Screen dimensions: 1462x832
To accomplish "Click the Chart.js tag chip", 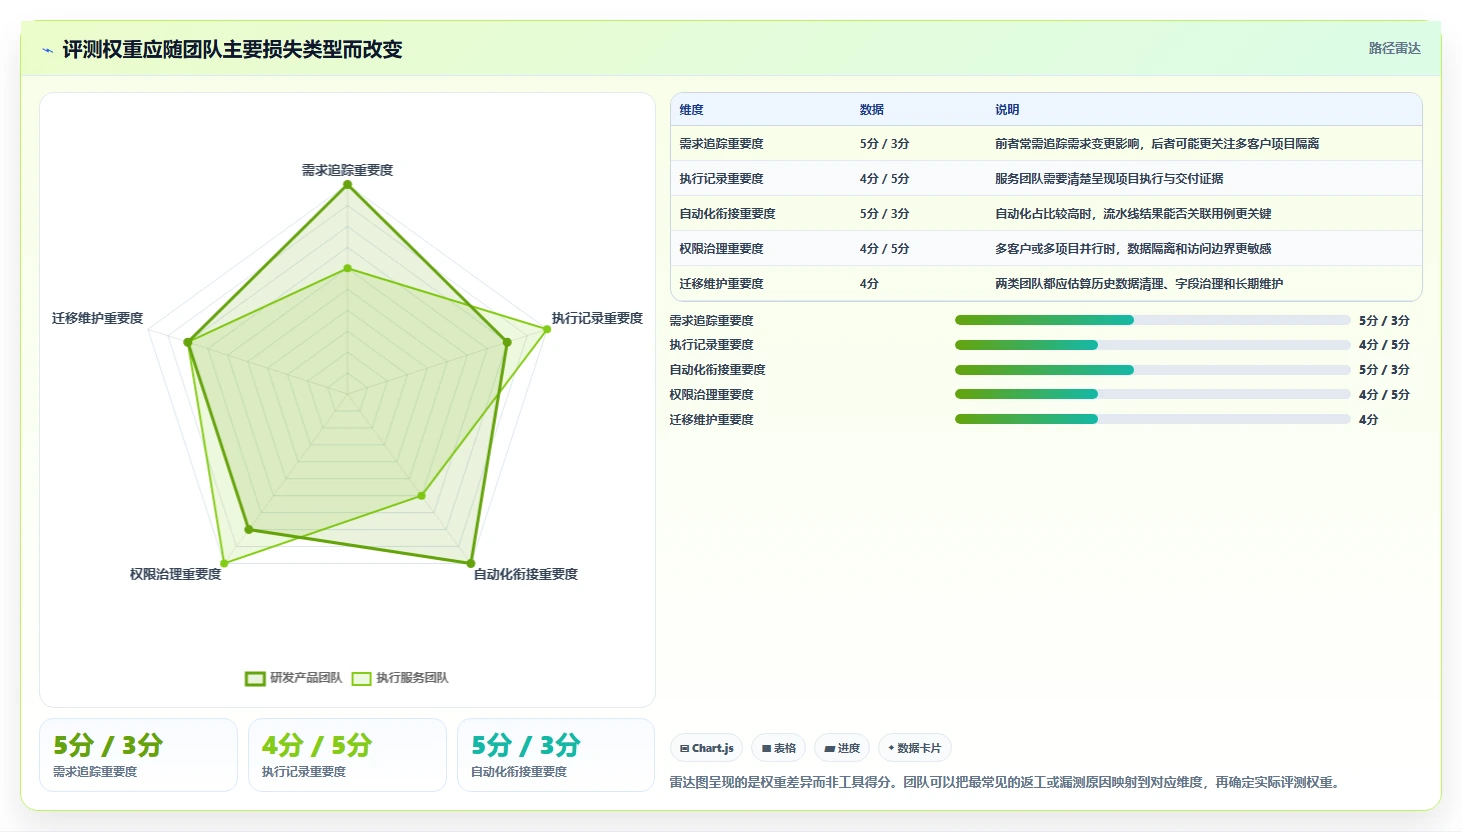I will 706,748.
